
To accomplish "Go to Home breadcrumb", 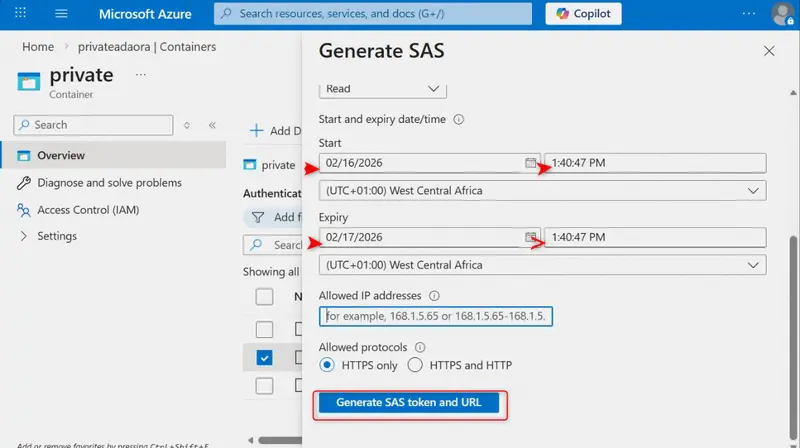I will [38, 47].
